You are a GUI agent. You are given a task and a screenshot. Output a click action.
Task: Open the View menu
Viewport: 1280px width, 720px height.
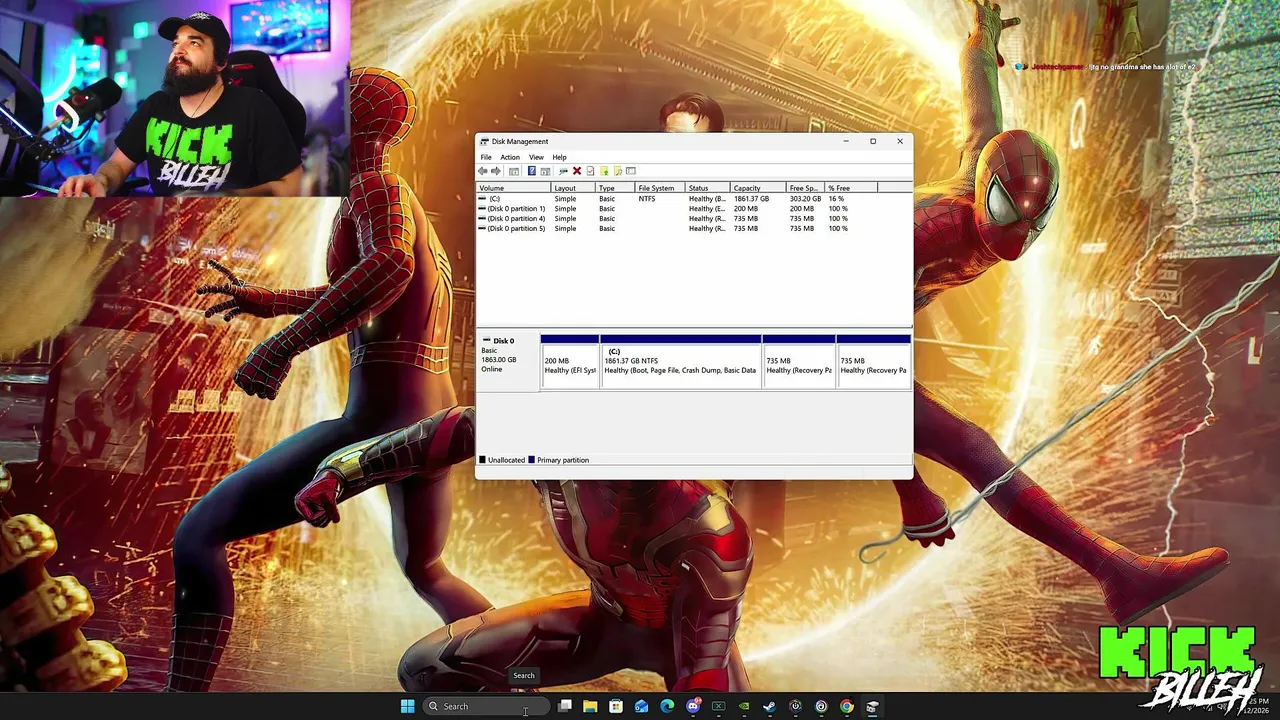pos(536,157)
